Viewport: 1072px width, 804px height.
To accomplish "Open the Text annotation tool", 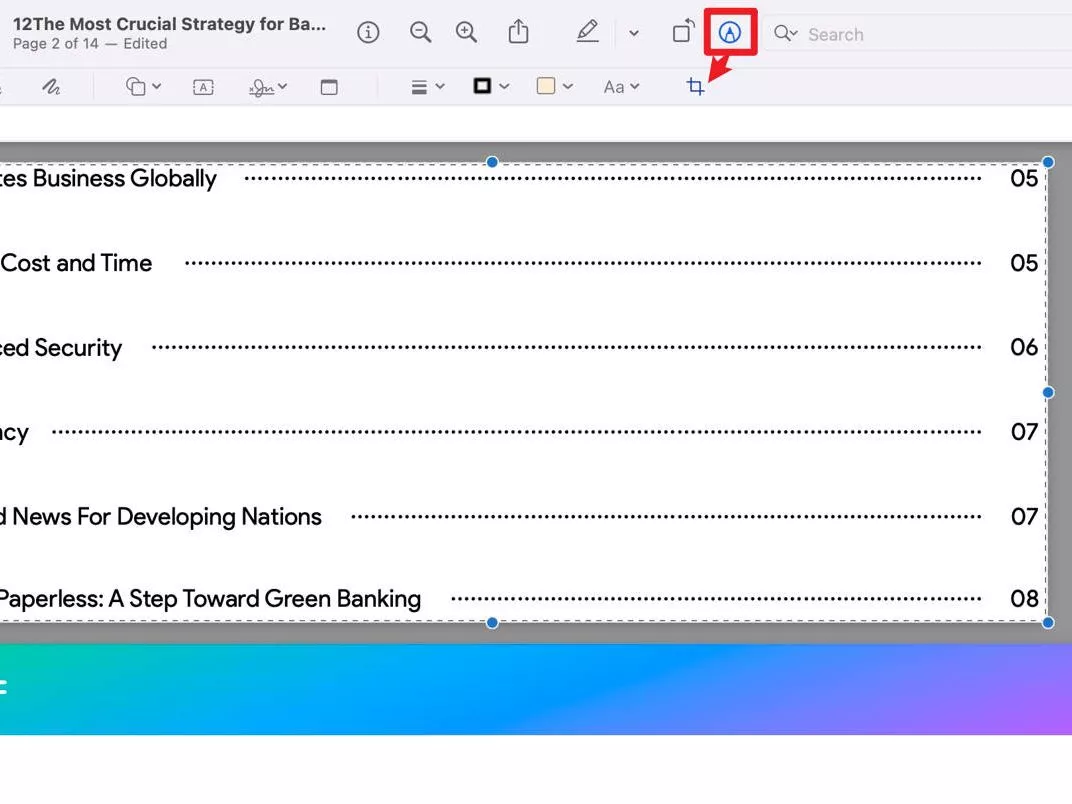I will point(203,87).
